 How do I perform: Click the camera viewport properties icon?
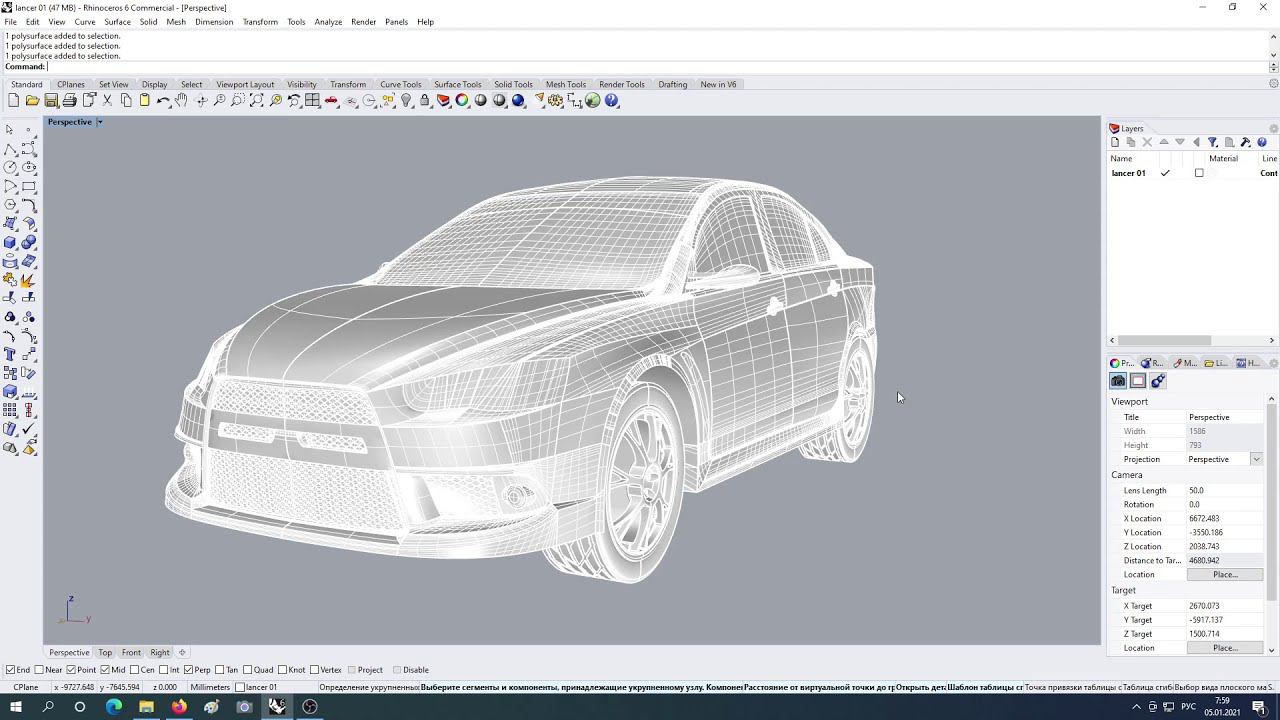tap(1118, 381)
